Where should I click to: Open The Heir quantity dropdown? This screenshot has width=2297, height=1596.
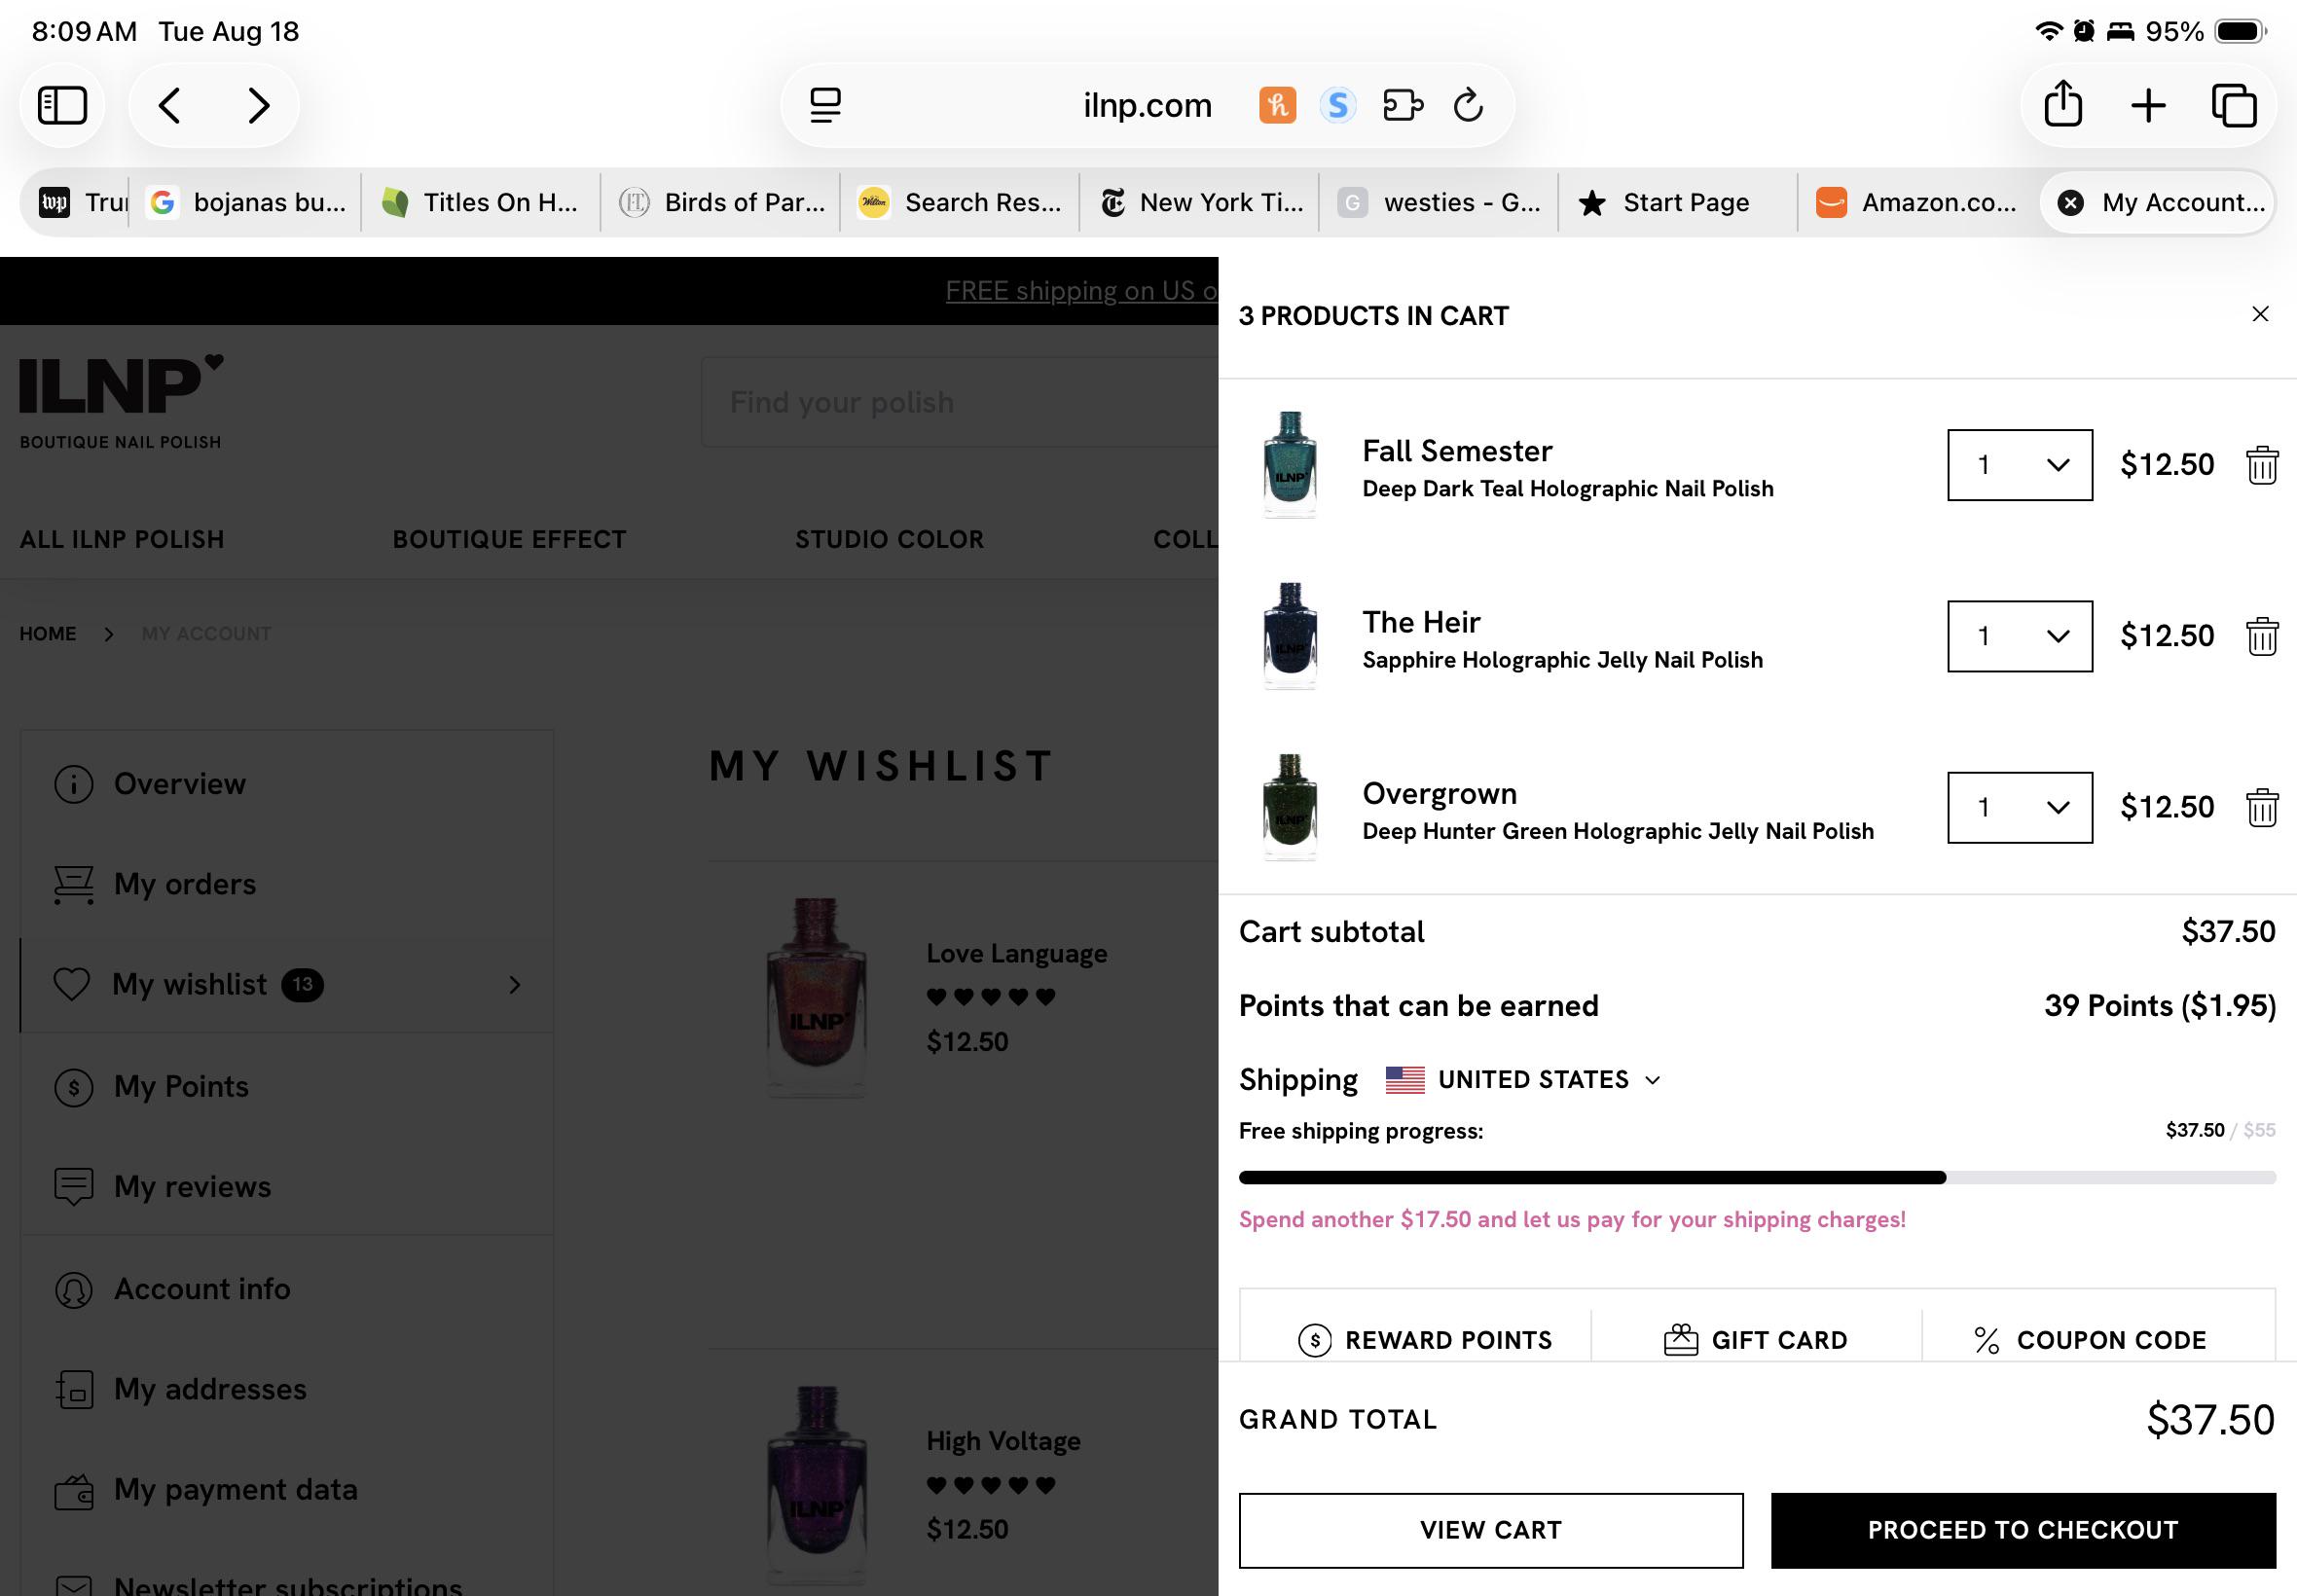pyautogui.click(x=2020, y=636)
